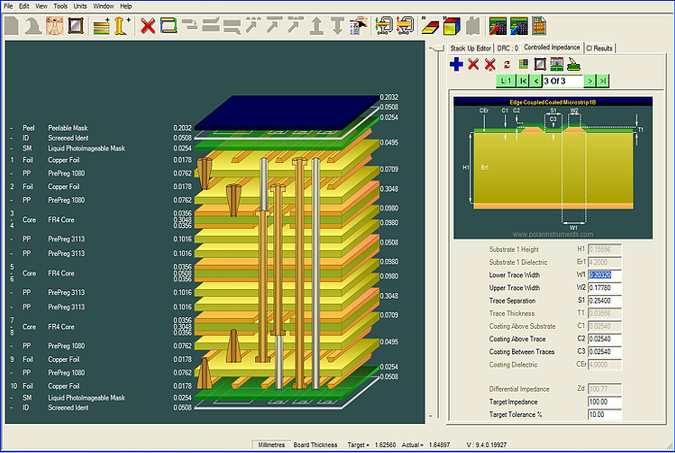Go to the next structure with > button
Screen dimensions: 675x453
coord(590,80)
